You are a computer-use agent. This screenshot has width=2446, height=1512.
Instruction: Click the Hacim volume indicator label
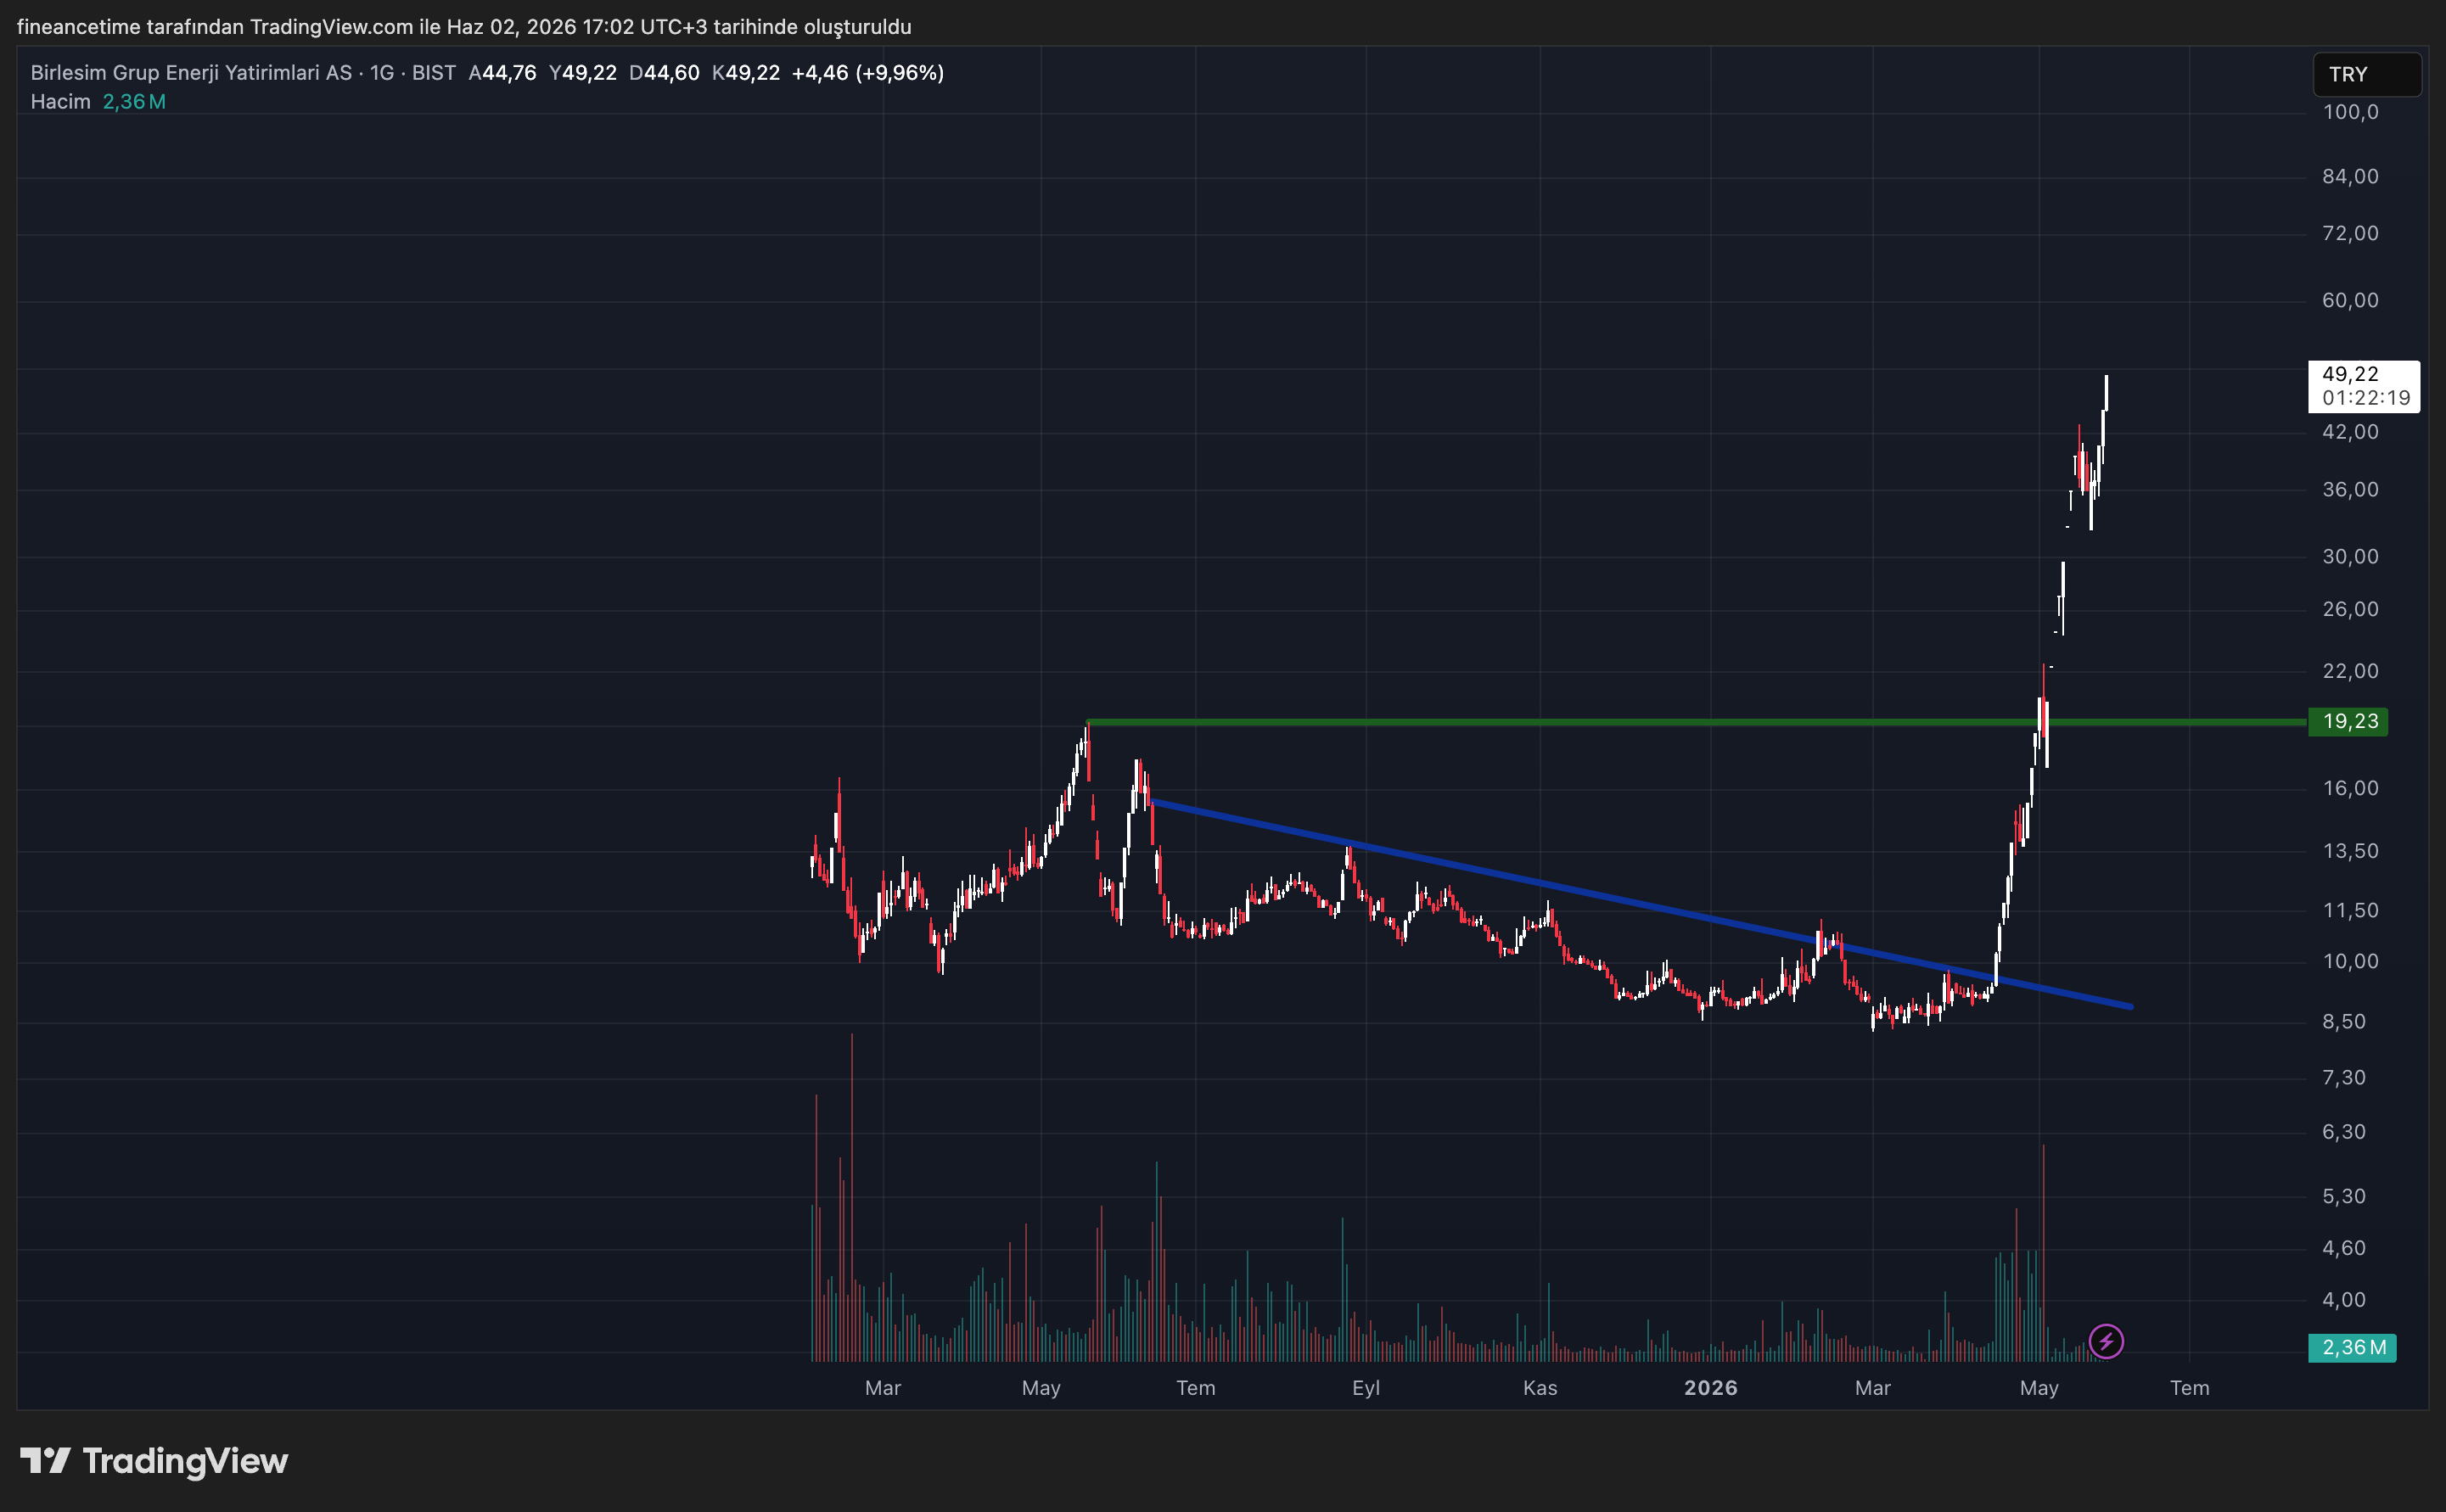(60, 101)
